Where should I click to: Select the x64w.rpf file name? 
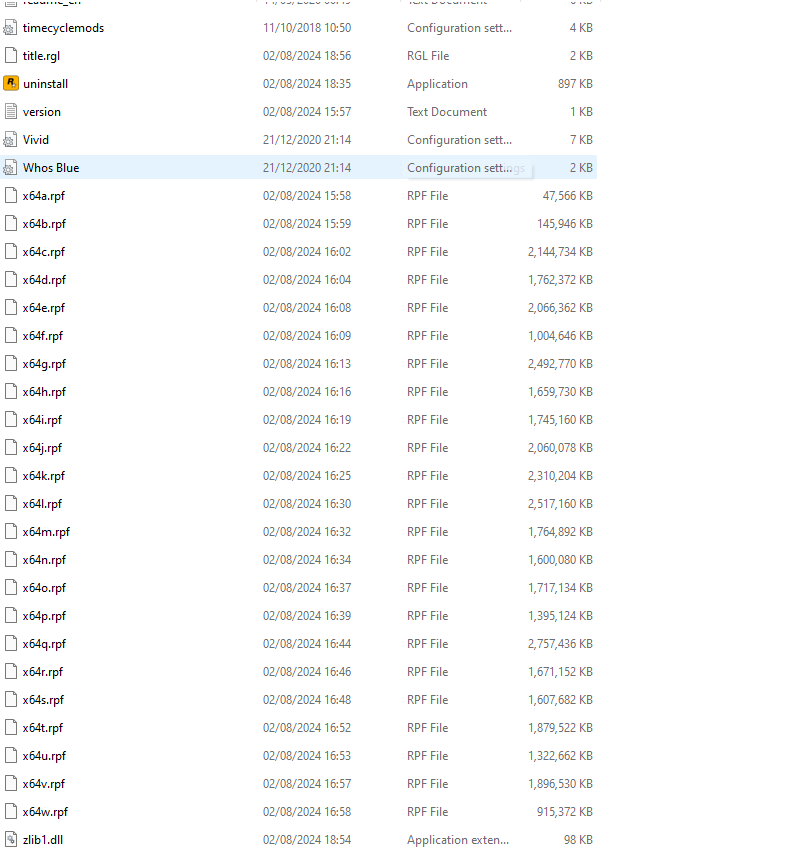[x=45, y=812]
